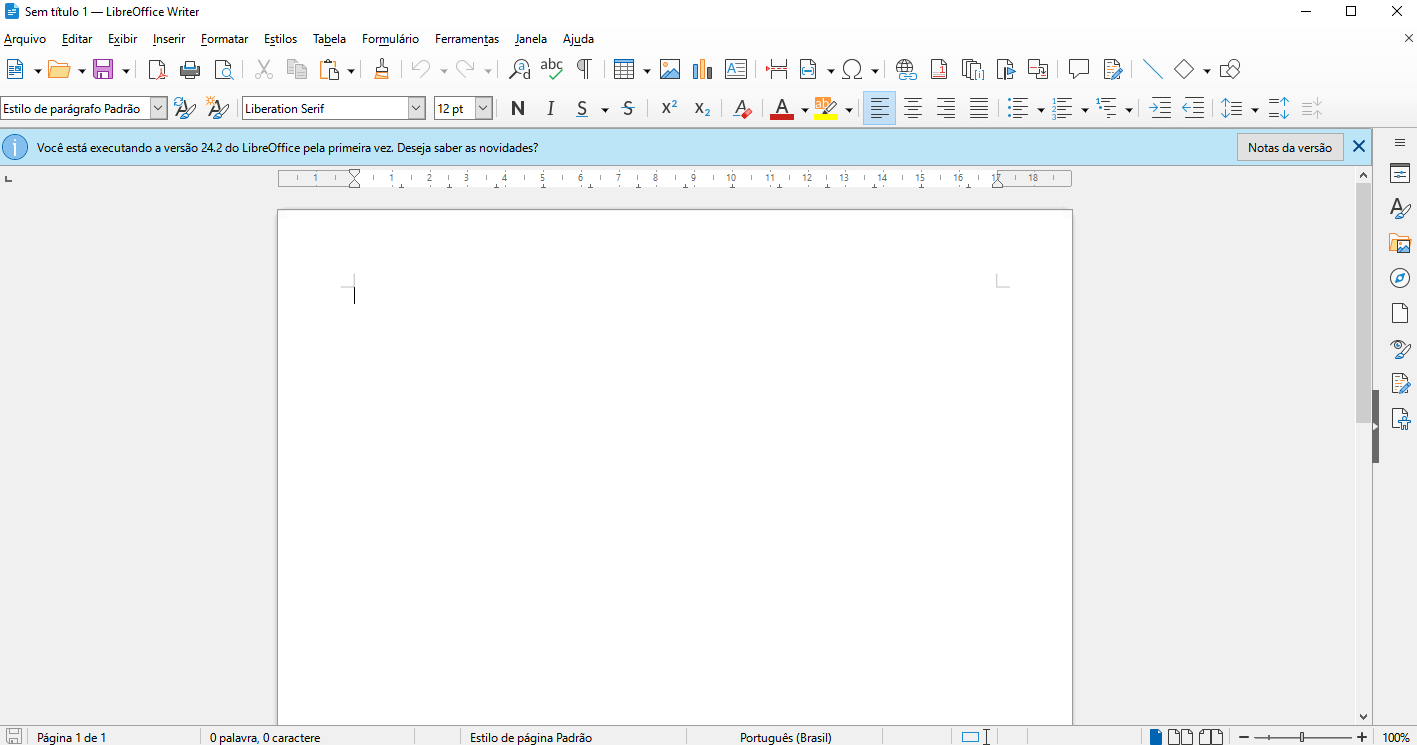Open the Formatar menu
Image resolution: width=1417 pixels, height=745 pixels.
[x=224, y=39]
